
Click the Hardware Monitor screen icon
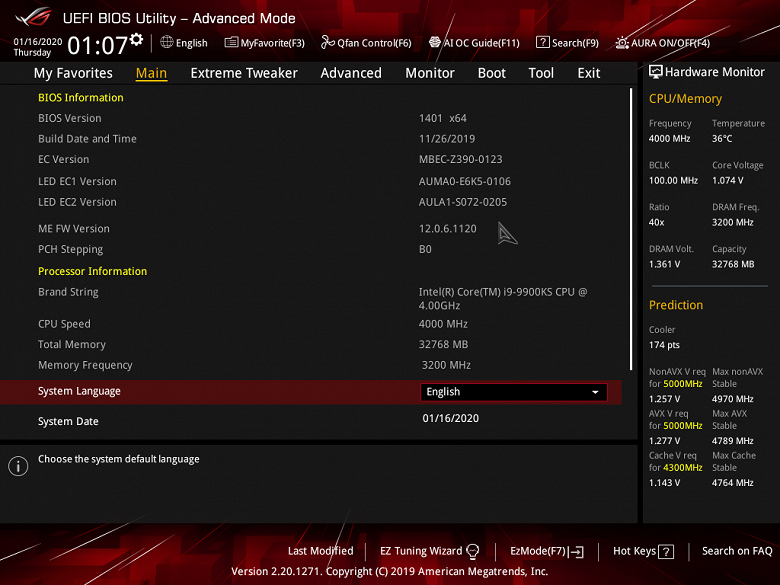[656, 72]
